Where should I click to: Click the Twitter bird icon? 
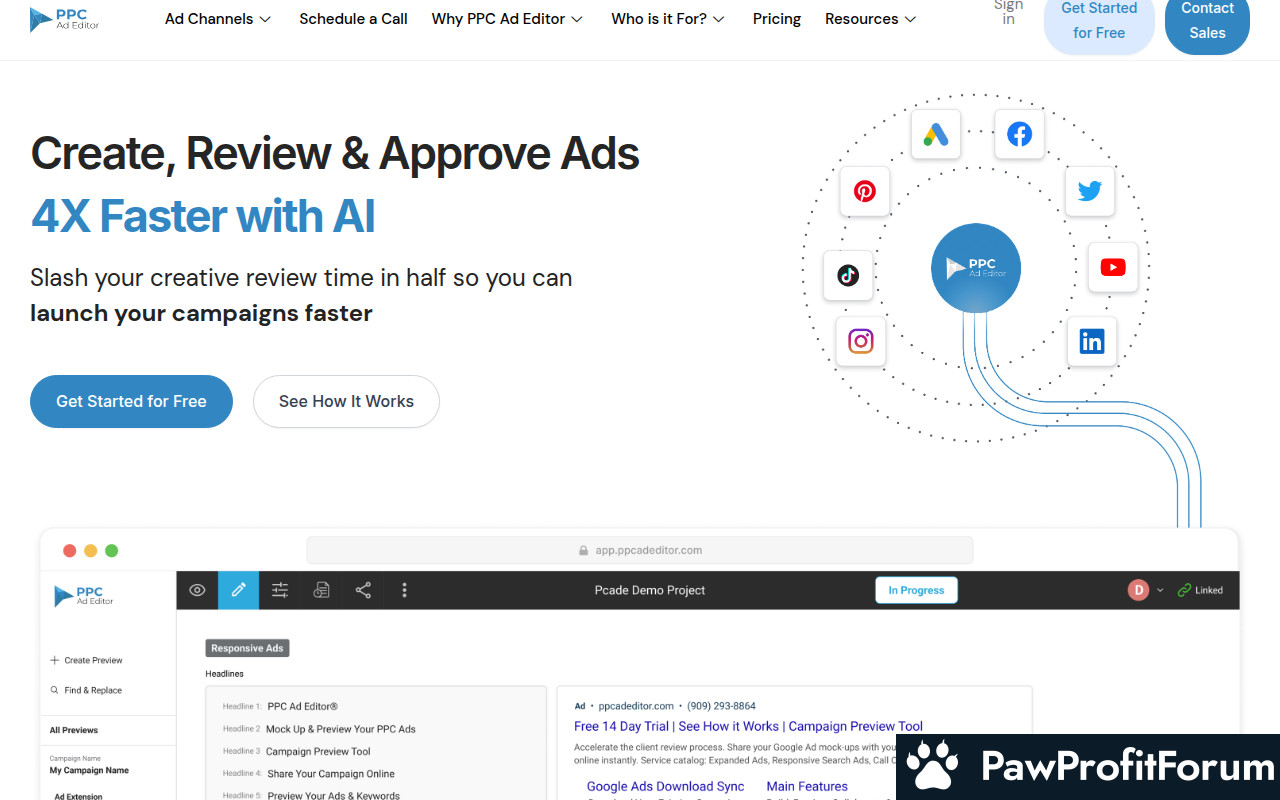tap(1089, 191)
